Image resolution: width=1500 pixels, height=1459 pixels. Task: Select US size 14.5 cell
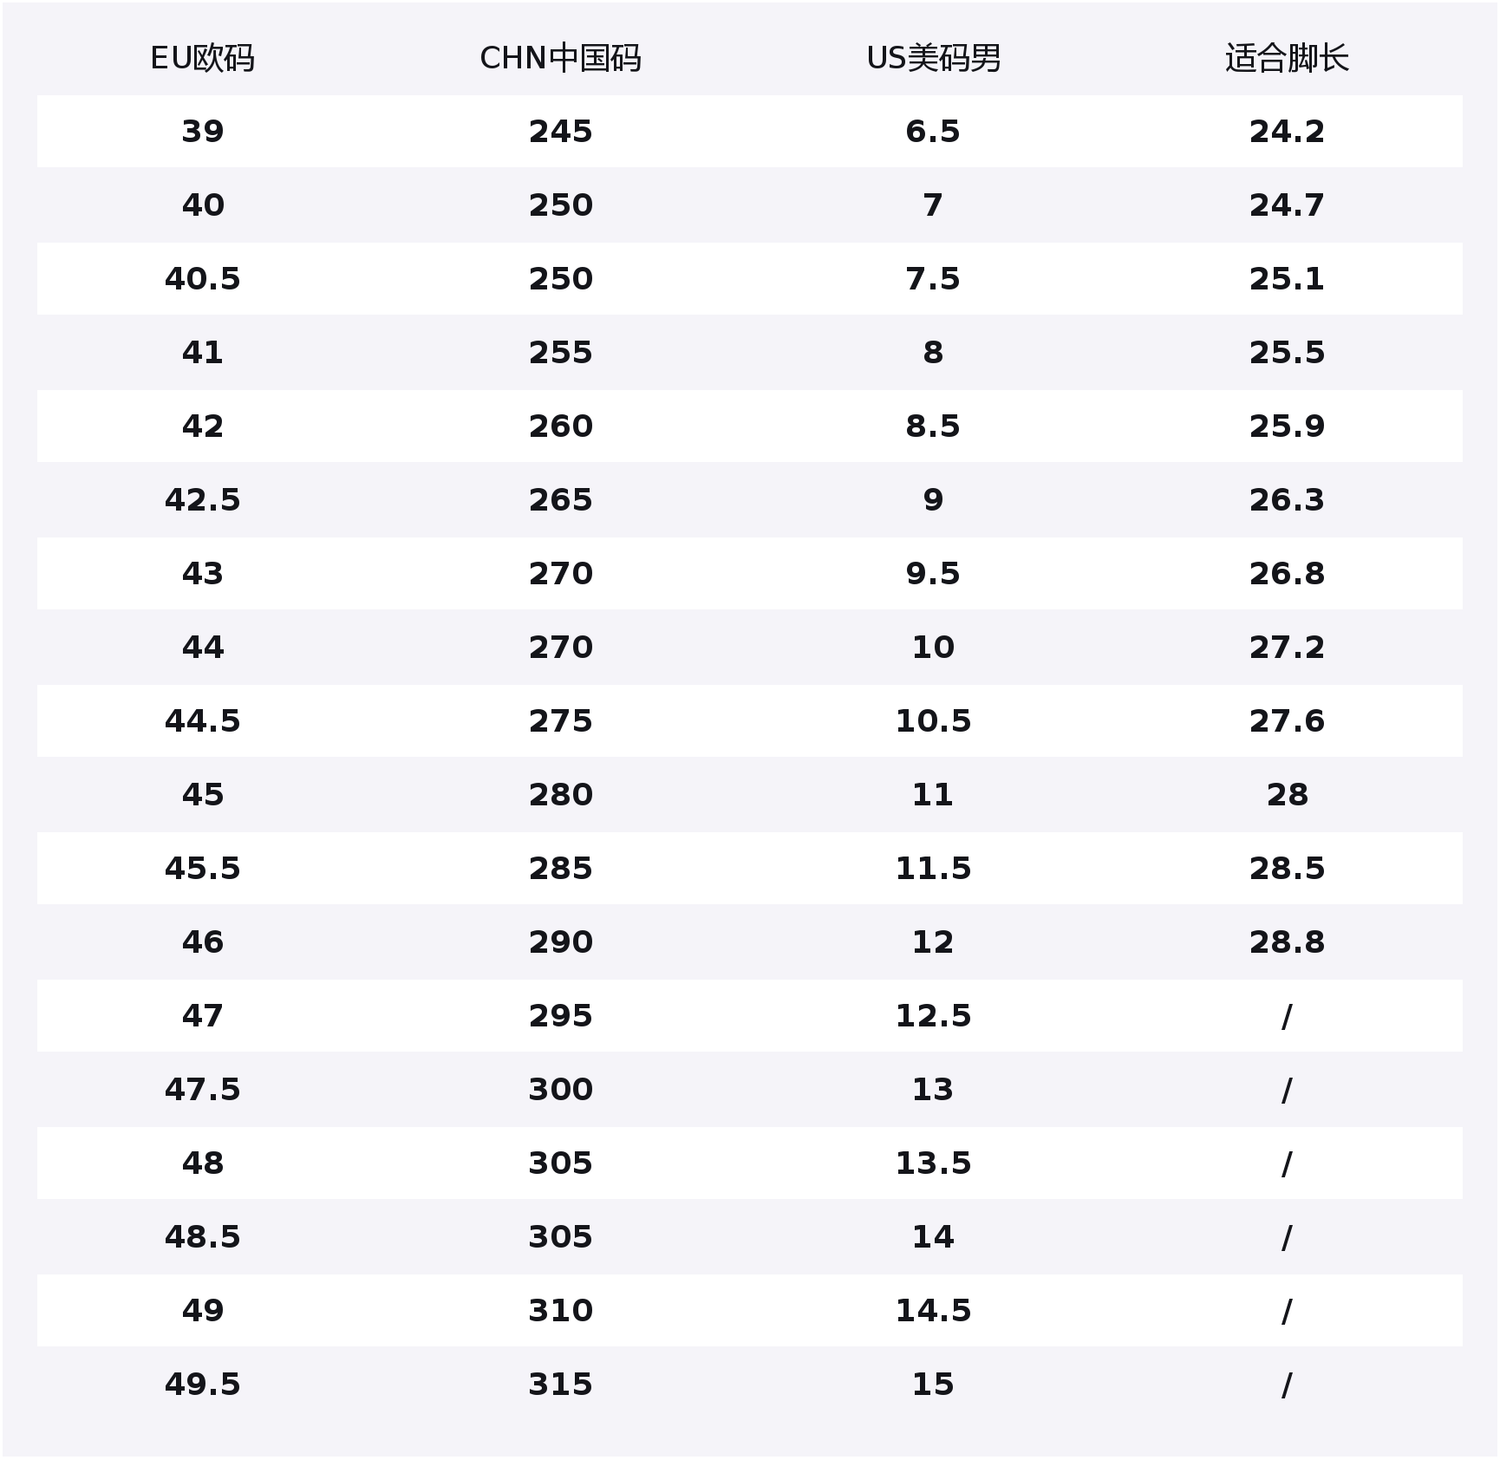click(x=933, y=1310)
